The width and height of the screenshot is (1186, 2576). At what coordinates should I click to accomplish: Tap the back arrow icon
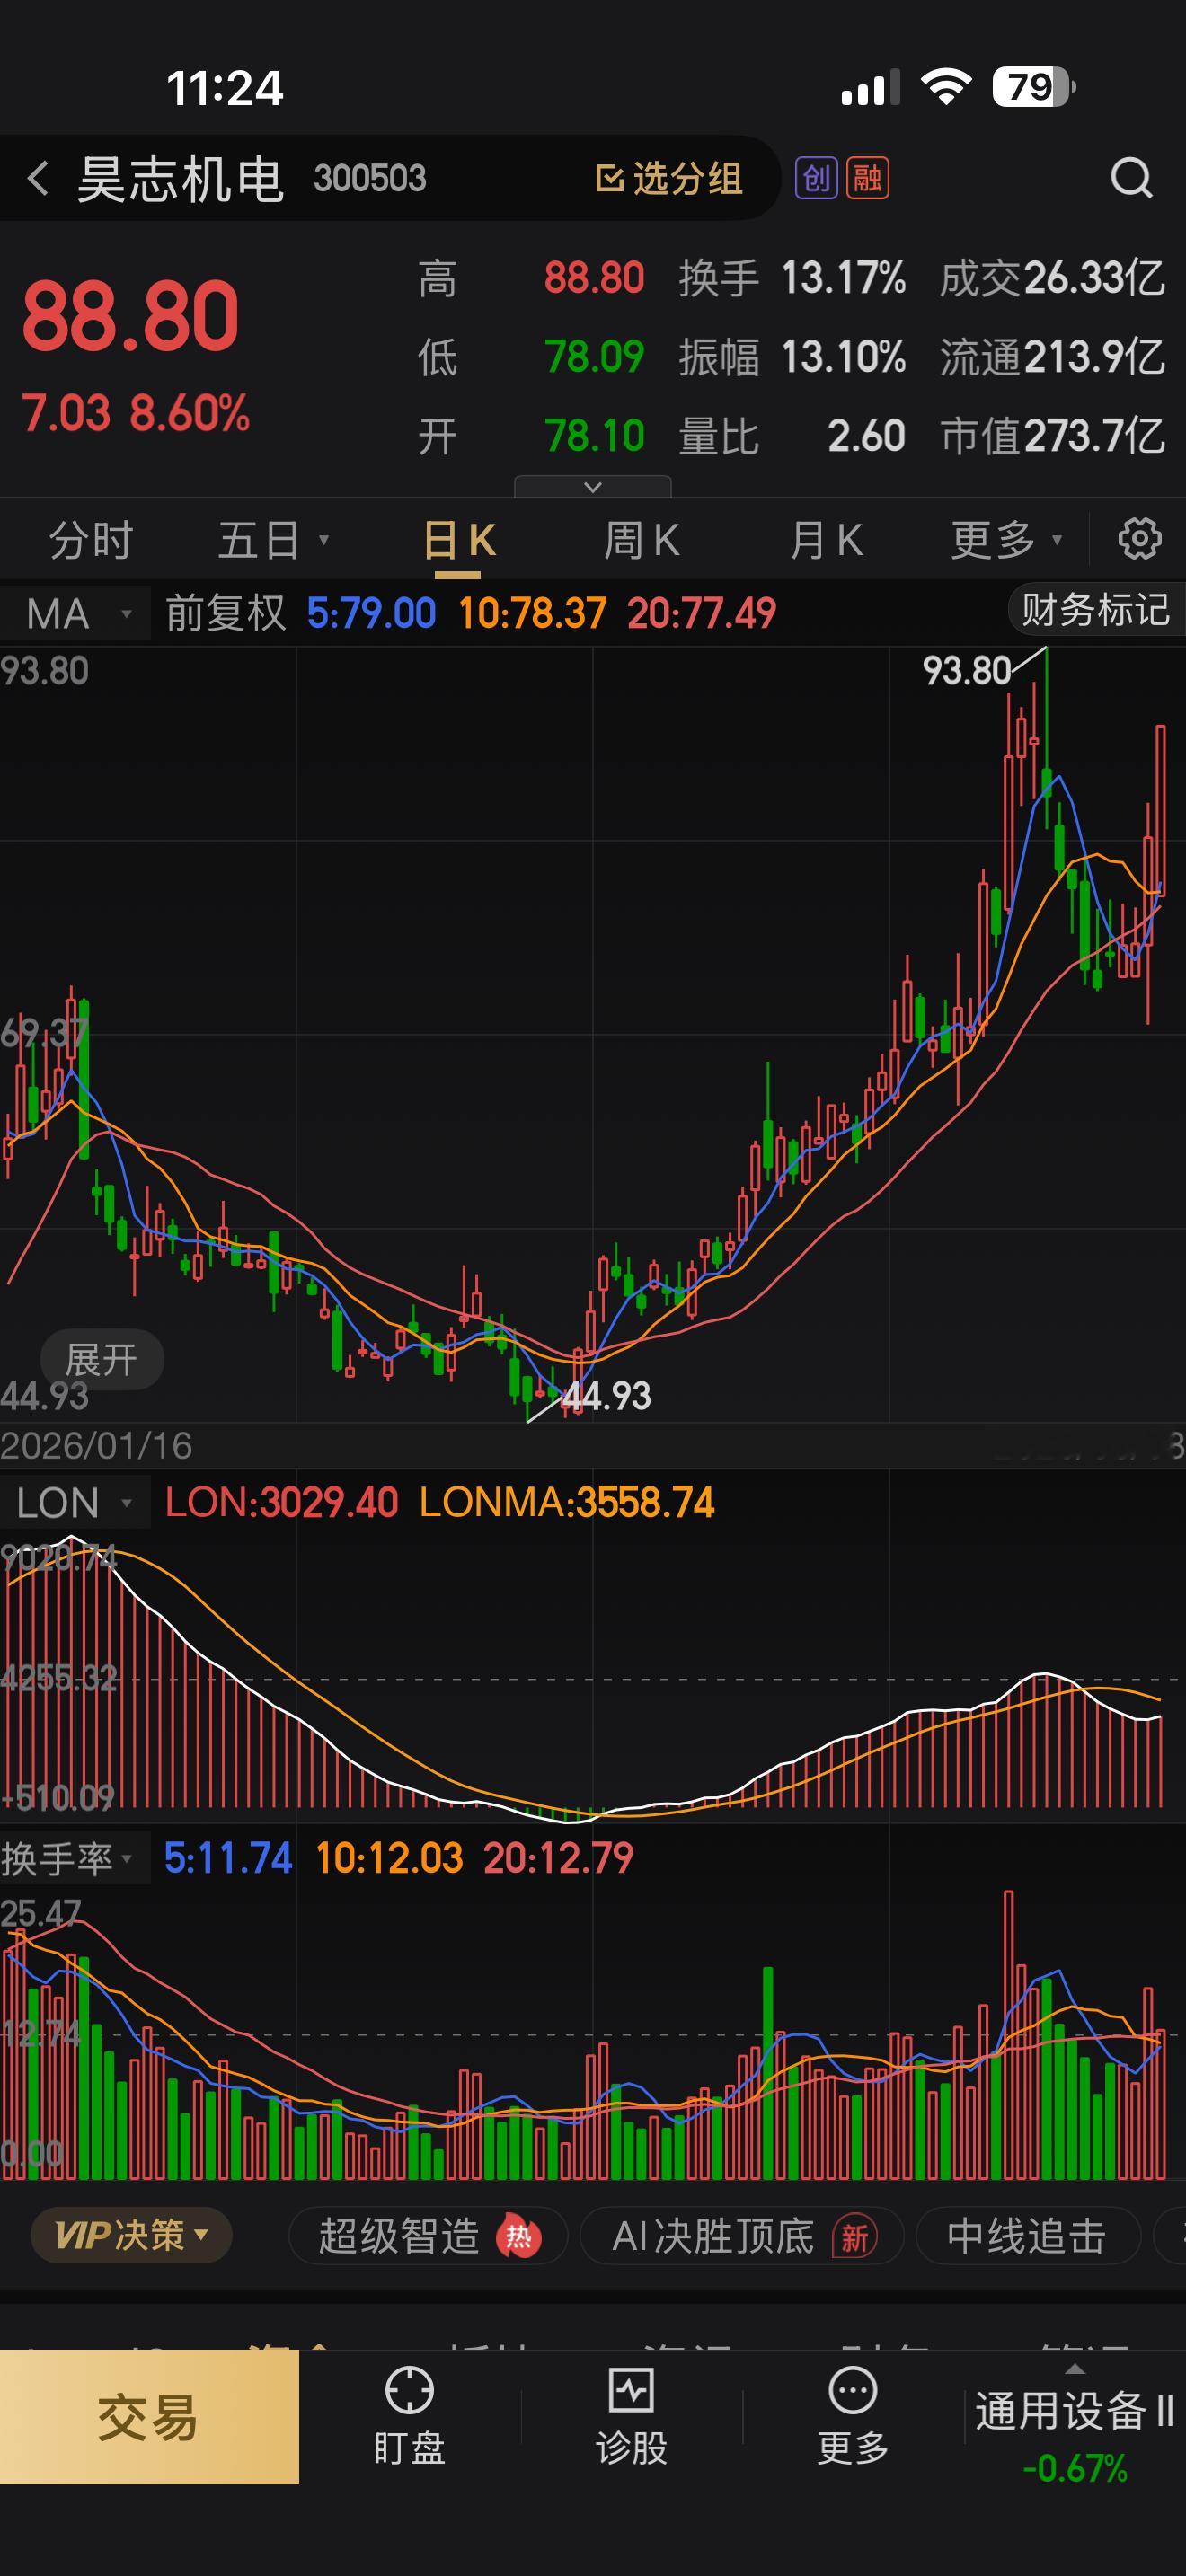(x=38, y=179)
